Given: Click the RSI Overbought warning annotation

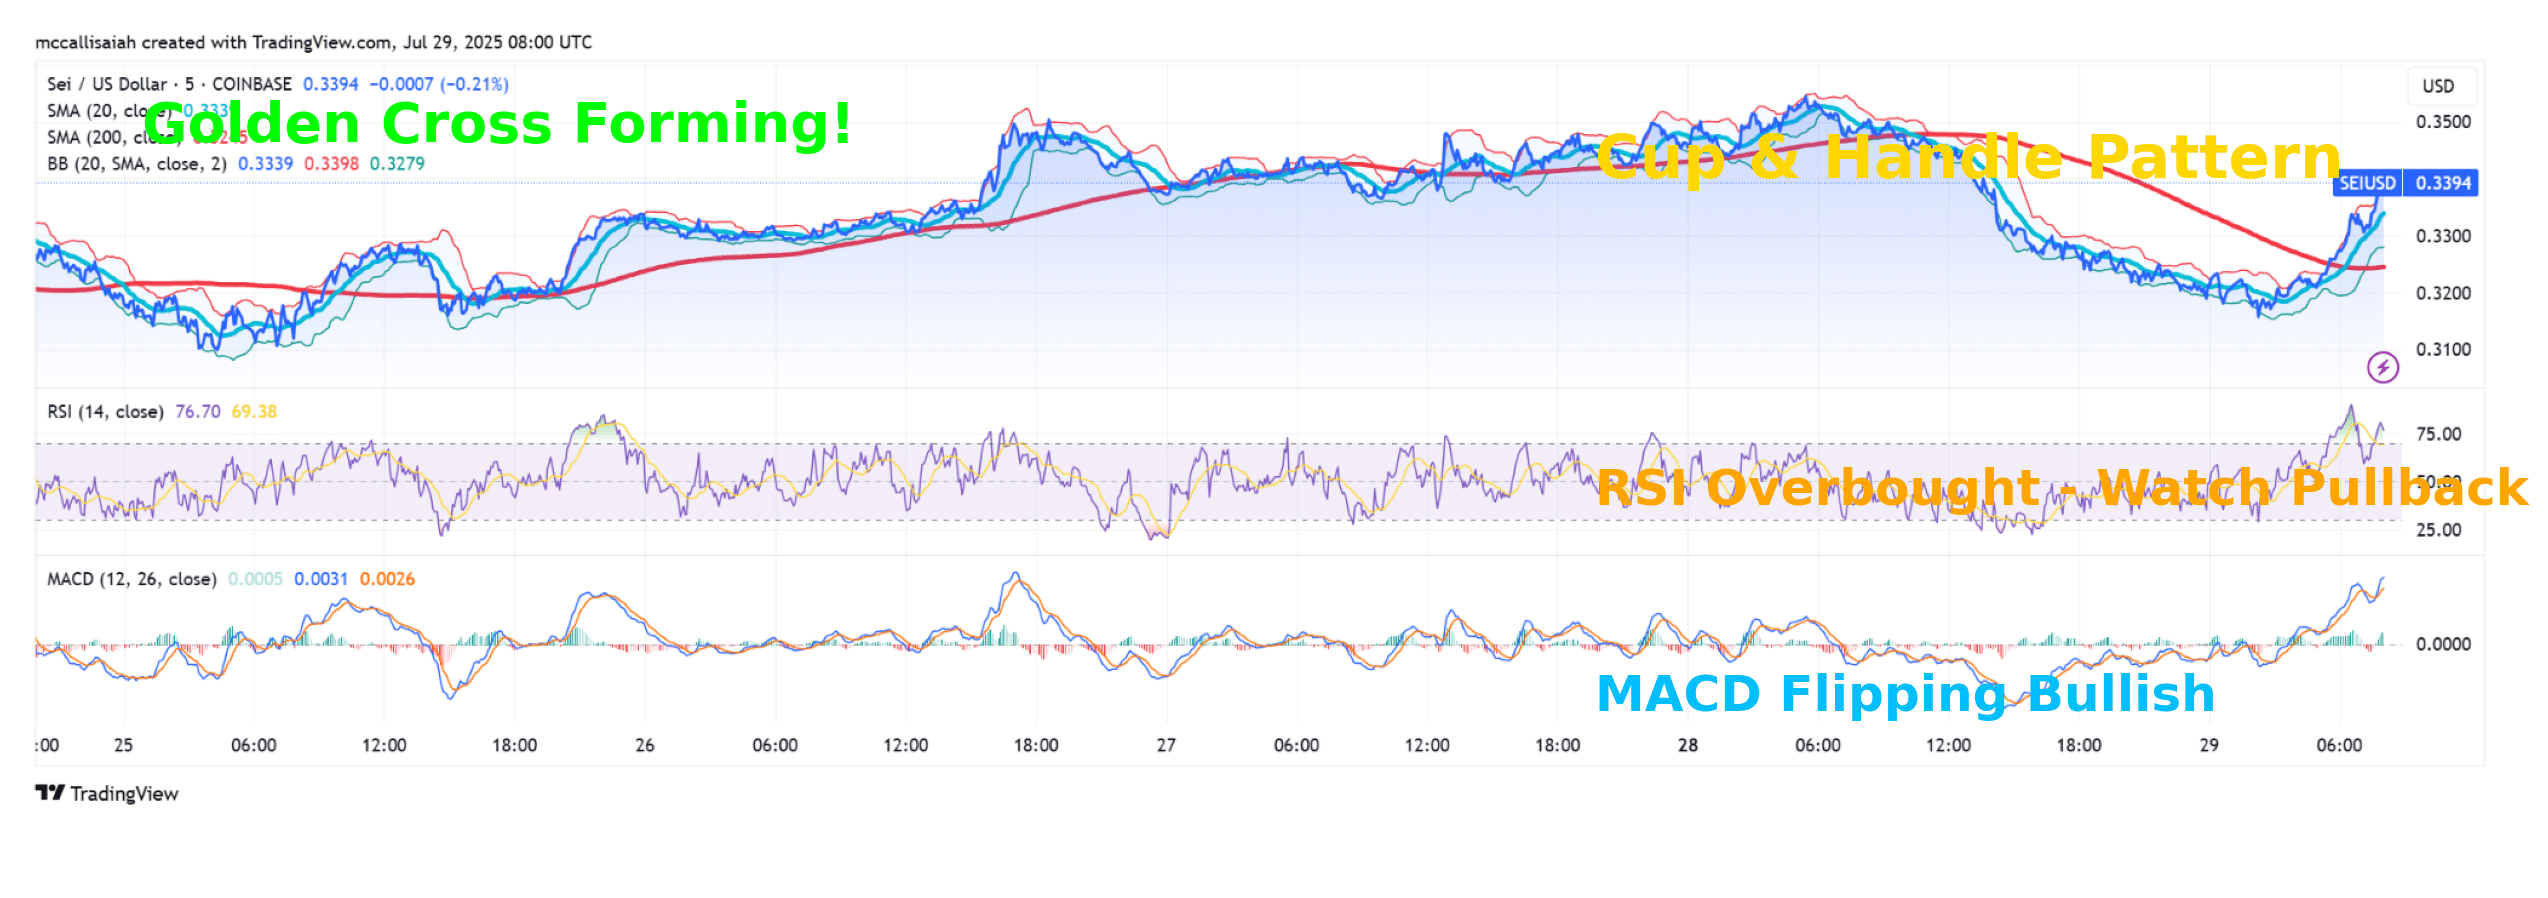Looking at the screenshot, I should (2060, 488).
